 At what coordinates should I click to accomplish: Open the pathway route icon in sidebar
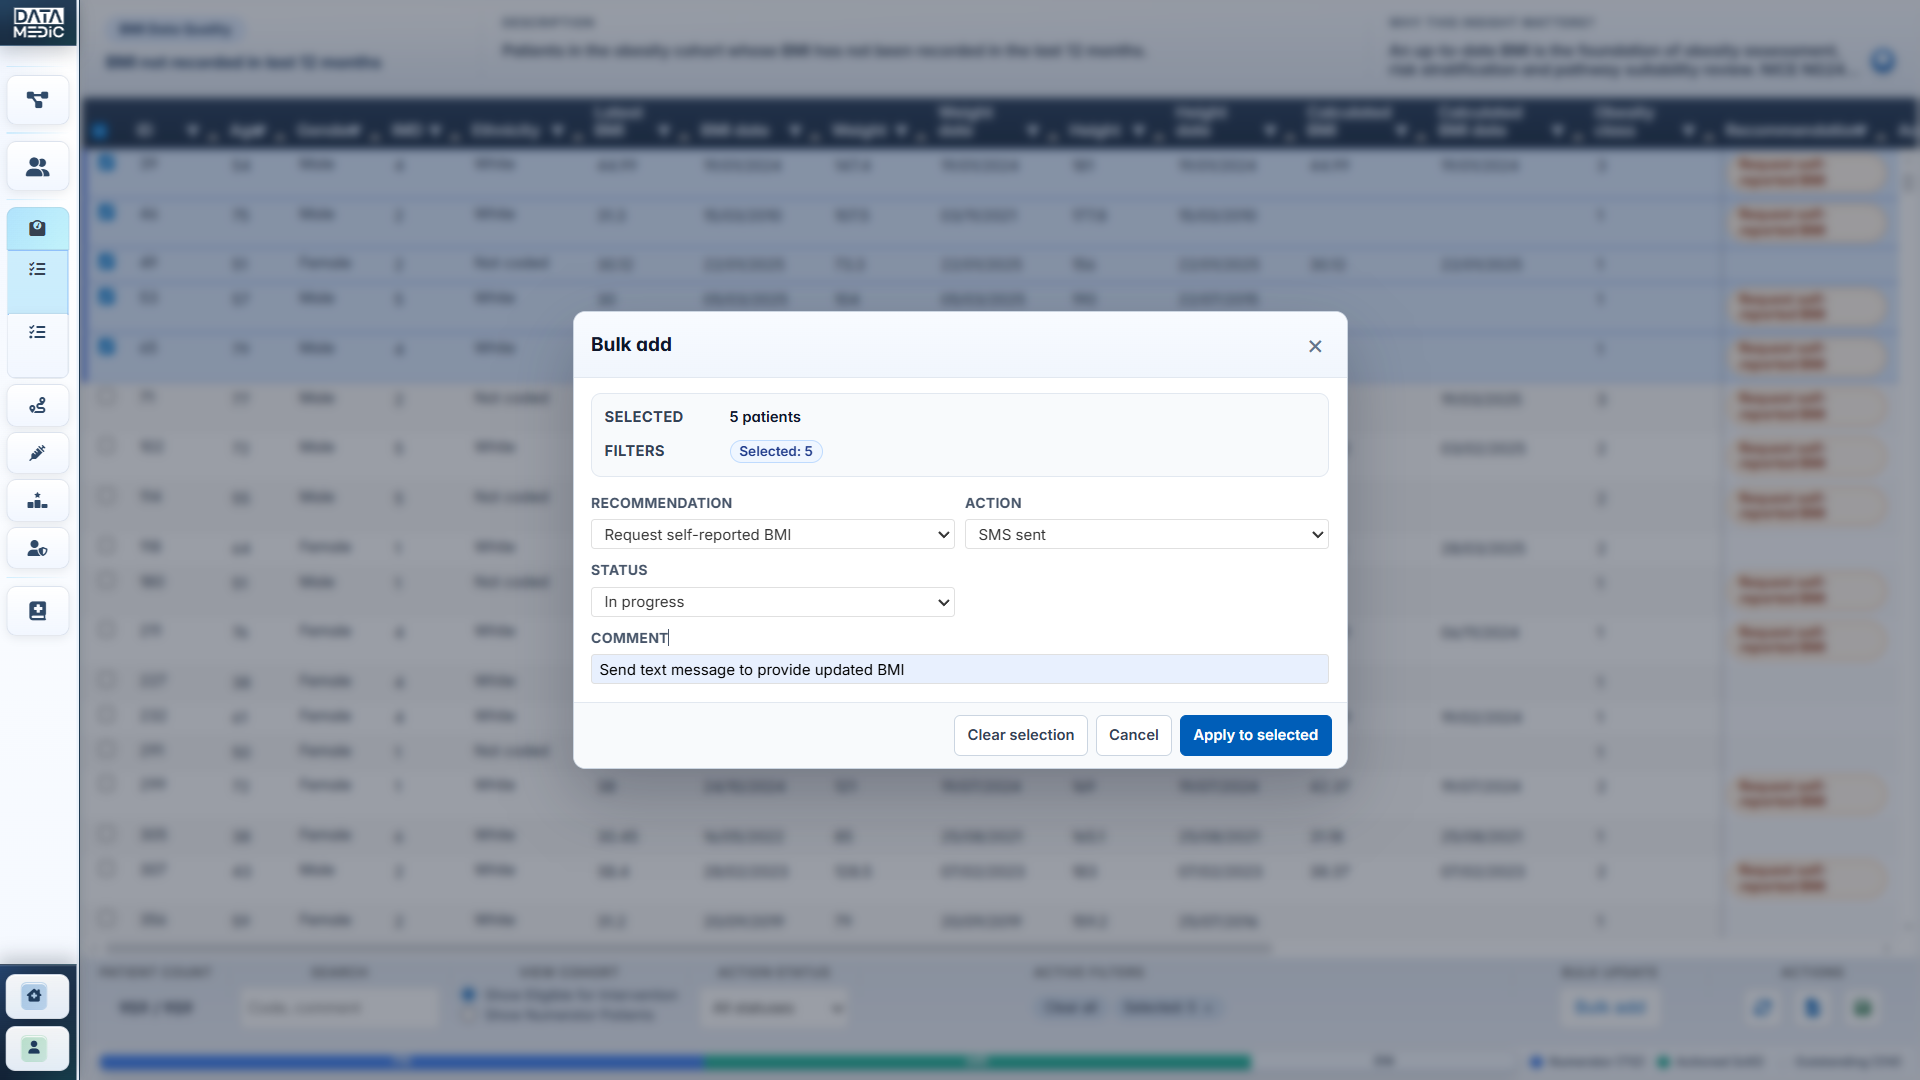coord(38,406)
